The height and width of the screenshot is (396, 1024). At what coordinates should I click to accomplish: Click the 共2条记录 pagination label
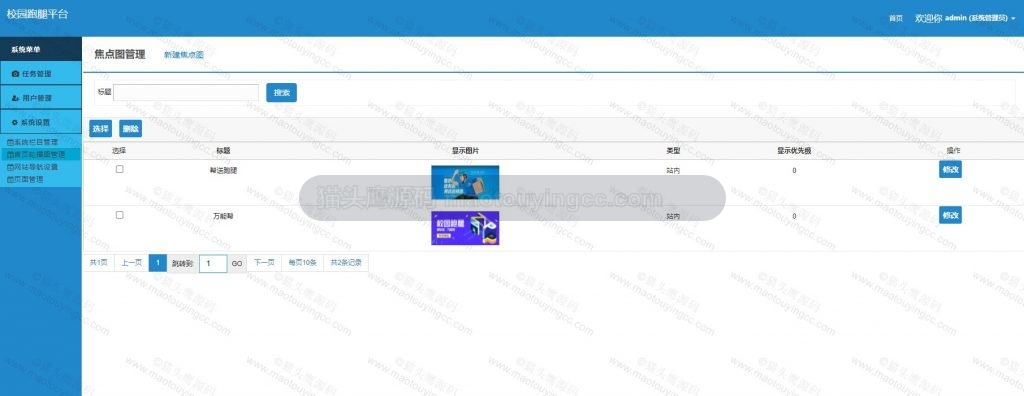345,263
